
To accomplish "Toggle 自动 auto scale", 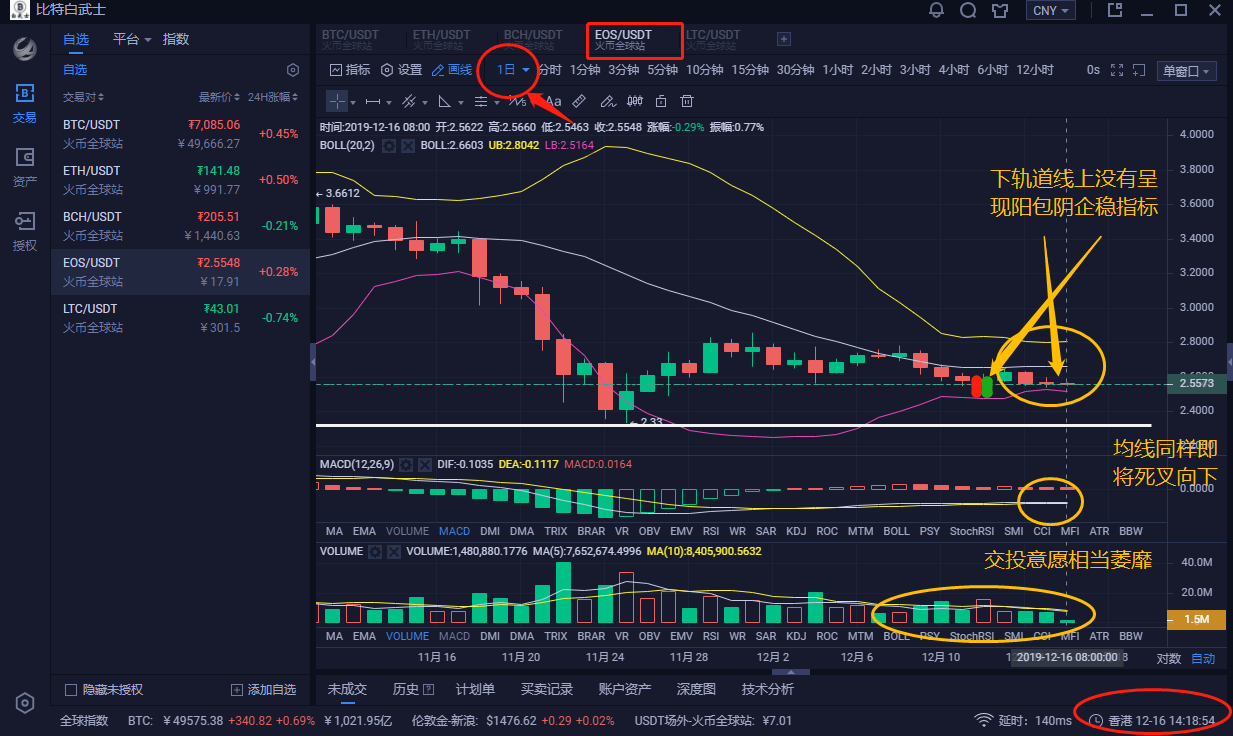I will pyautogui.click(x=1203, y=658).
